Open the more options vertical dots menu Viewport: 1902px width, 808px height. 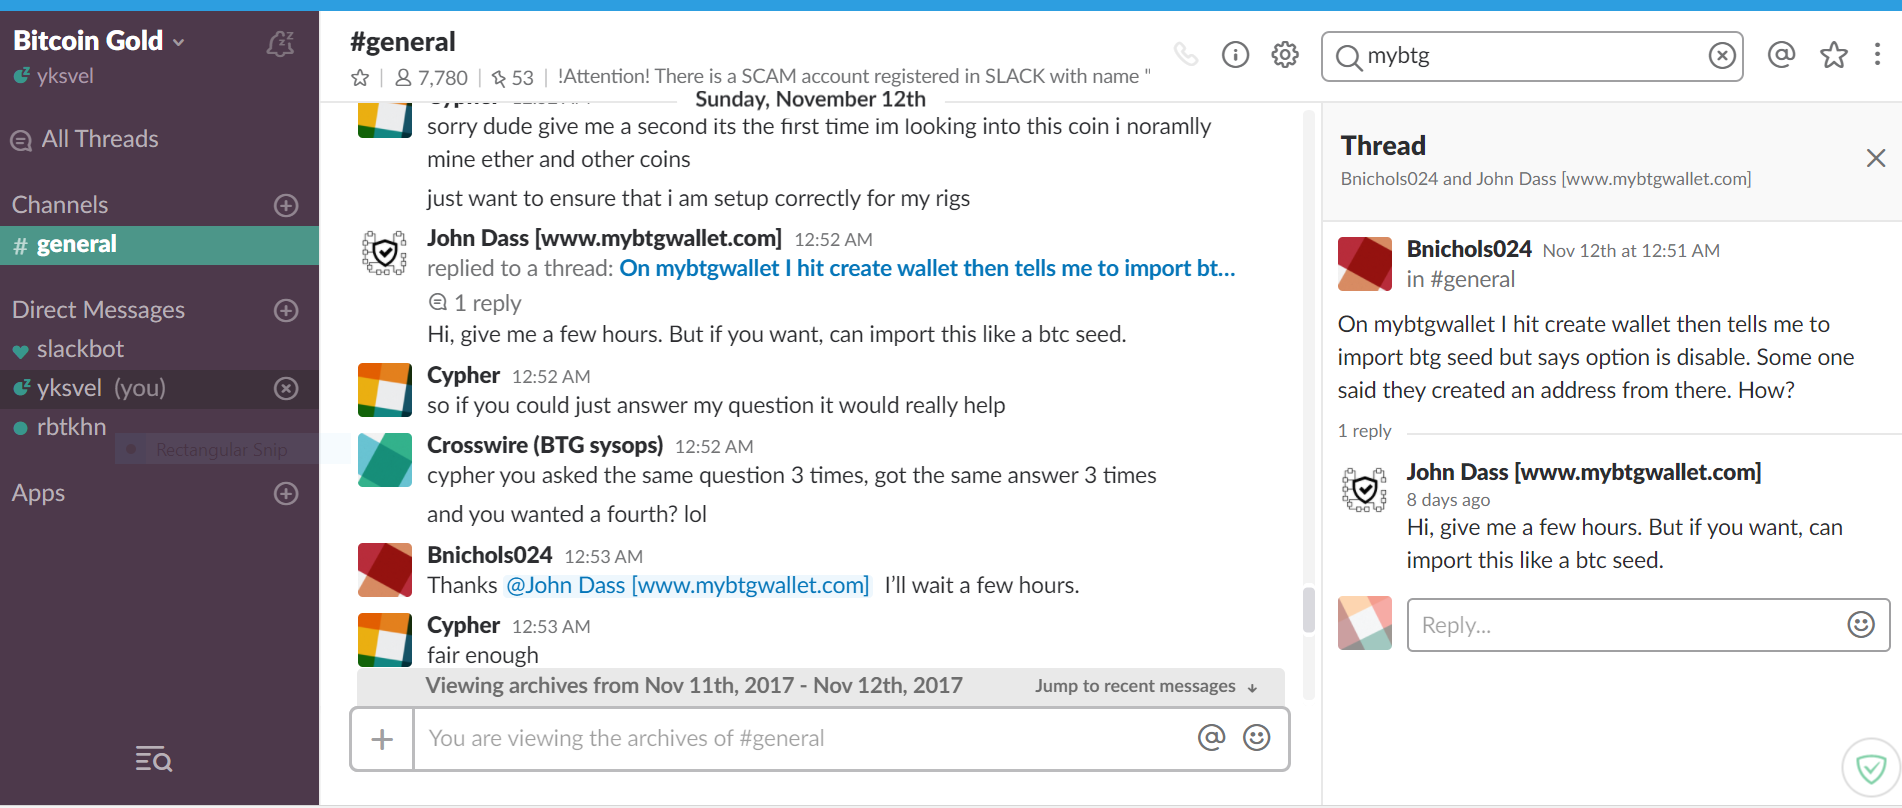pos(1877,54)
